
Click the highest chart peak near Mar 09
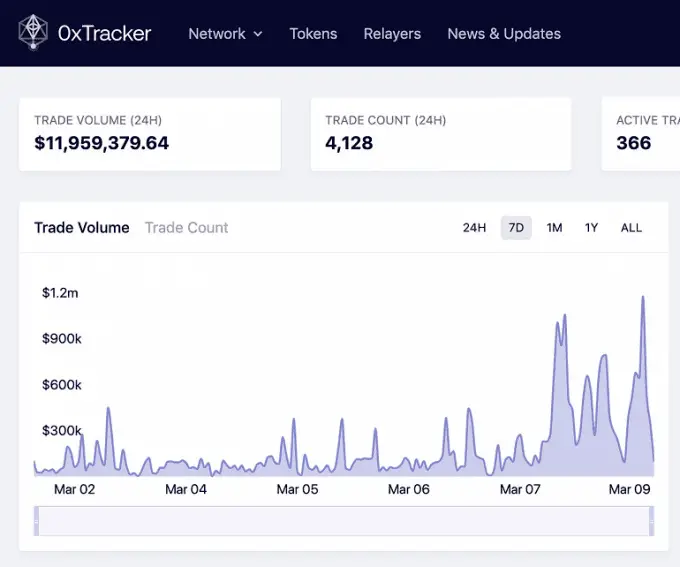pos(643,298)
